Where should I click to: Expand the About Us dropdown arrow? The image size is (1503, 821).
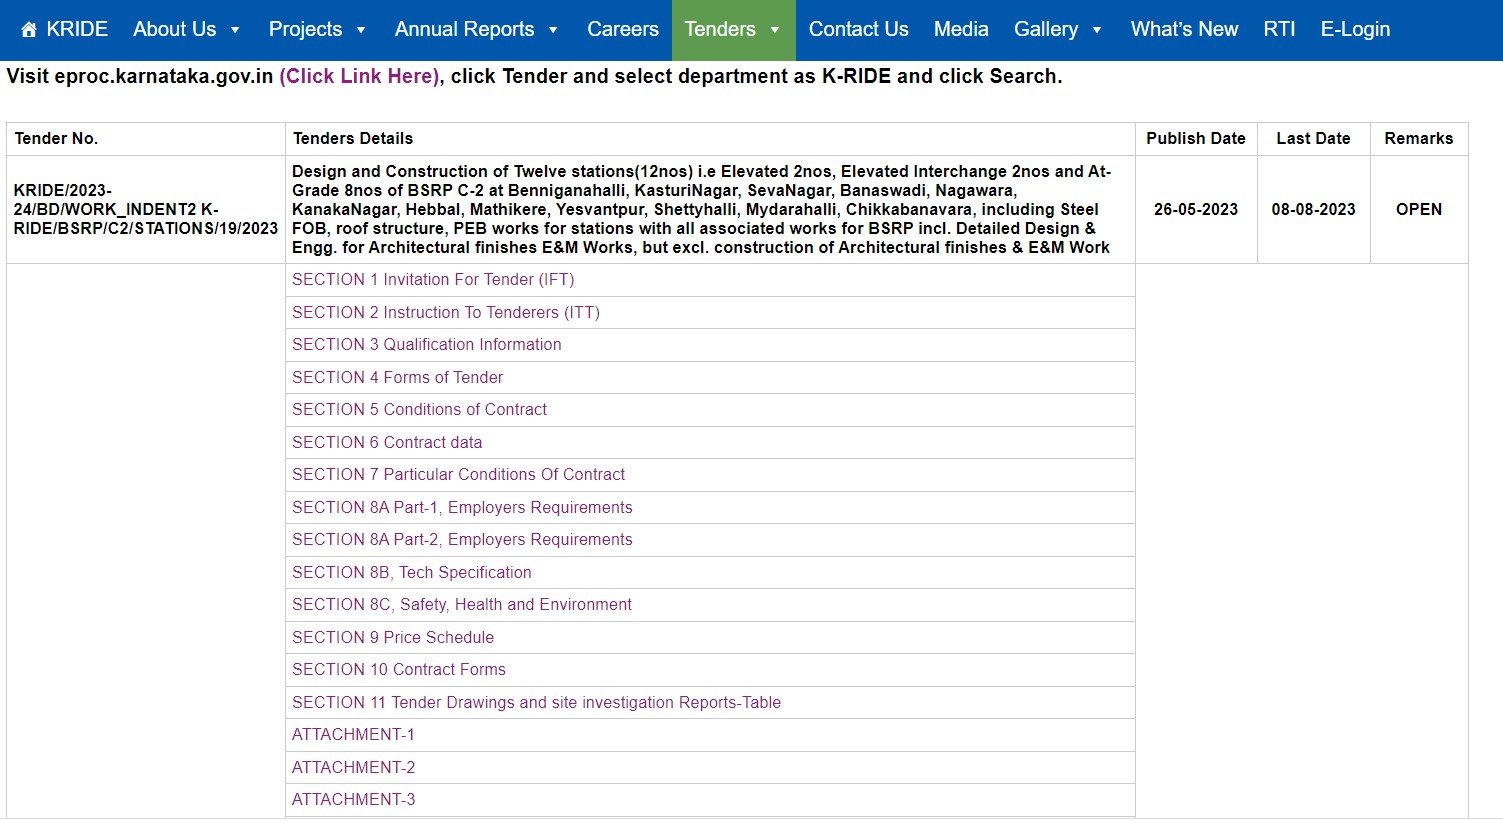[235, 30]
